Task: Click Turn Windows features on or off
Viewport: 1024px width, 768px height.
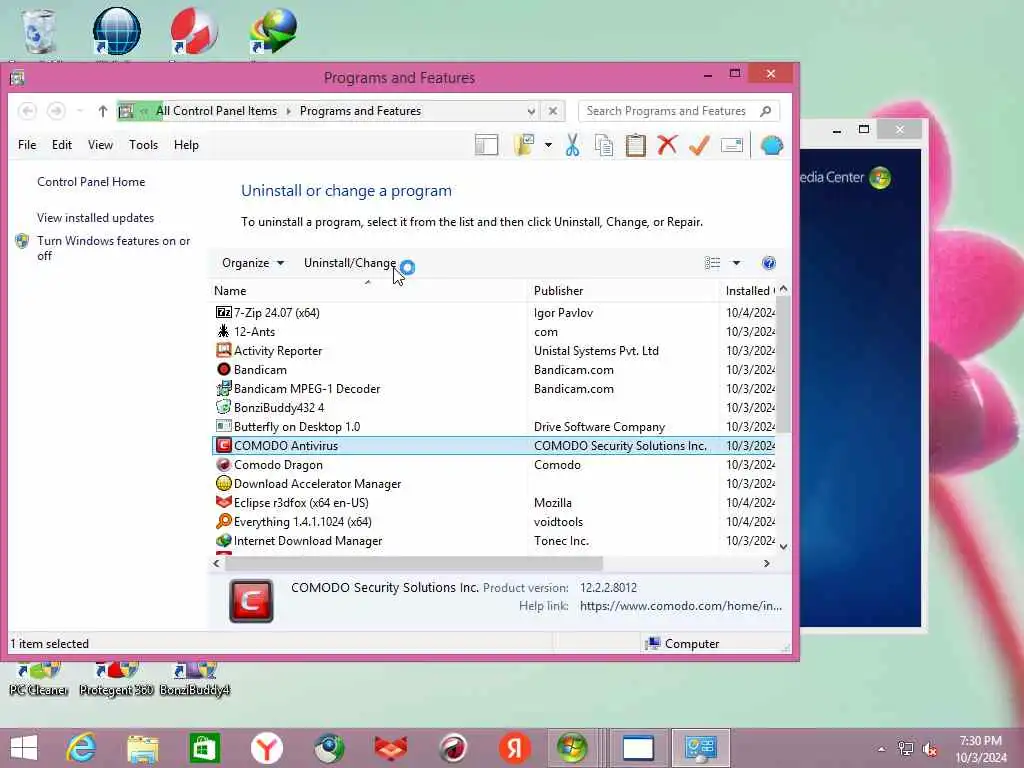Action: click(x=113, y=248)
